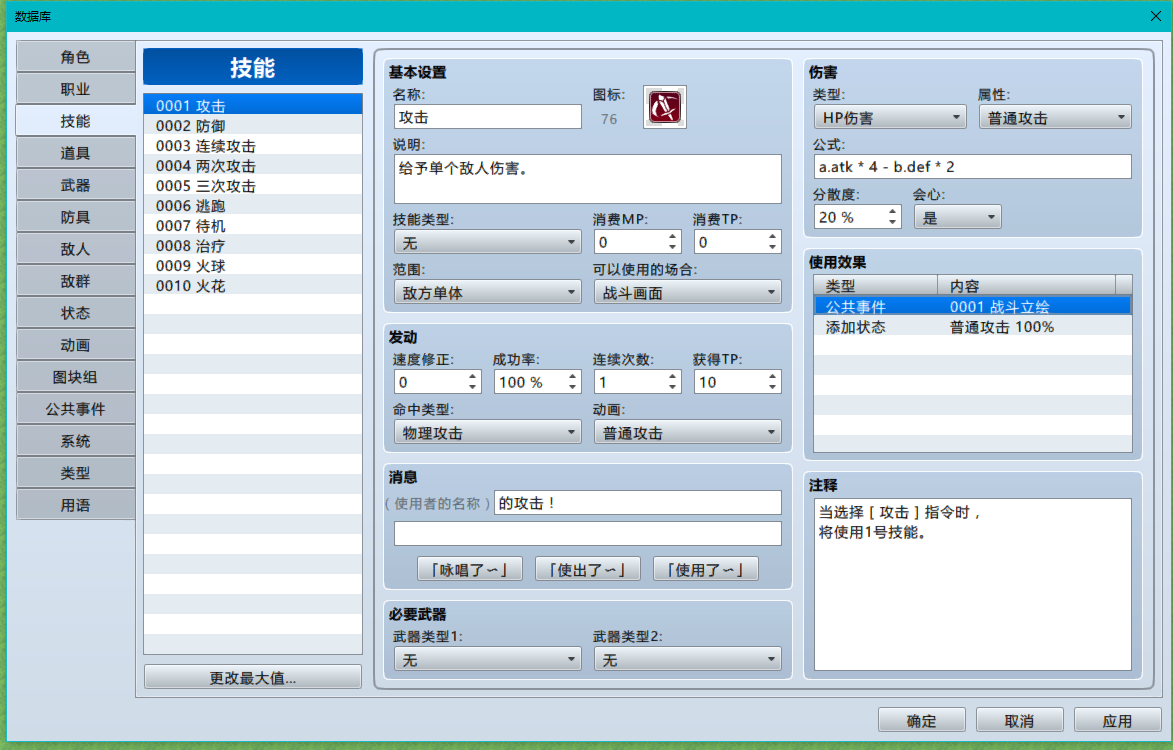Click the 更改最大值 button

click(x=253, y=677)
